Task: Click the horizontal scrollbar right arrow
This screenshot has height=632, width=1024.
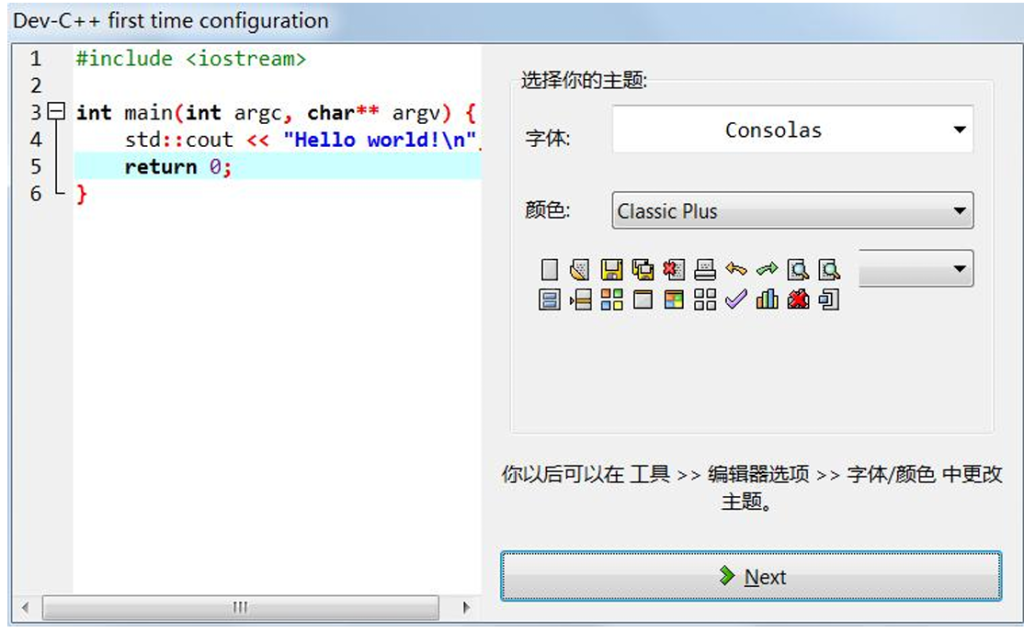Action: click(x=466, y=607)
